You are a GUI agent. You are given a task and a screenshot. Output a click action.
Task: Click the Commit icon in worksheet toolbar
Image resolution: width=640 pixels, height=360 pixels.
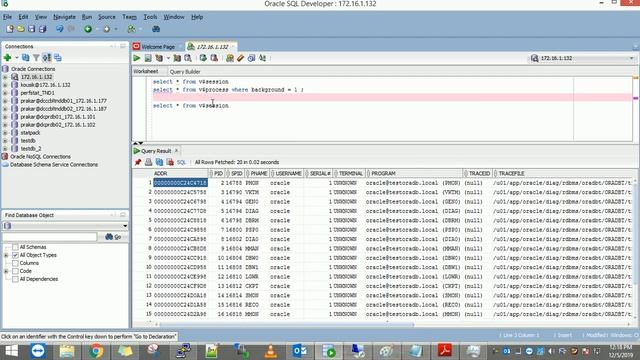click(203, 58)
